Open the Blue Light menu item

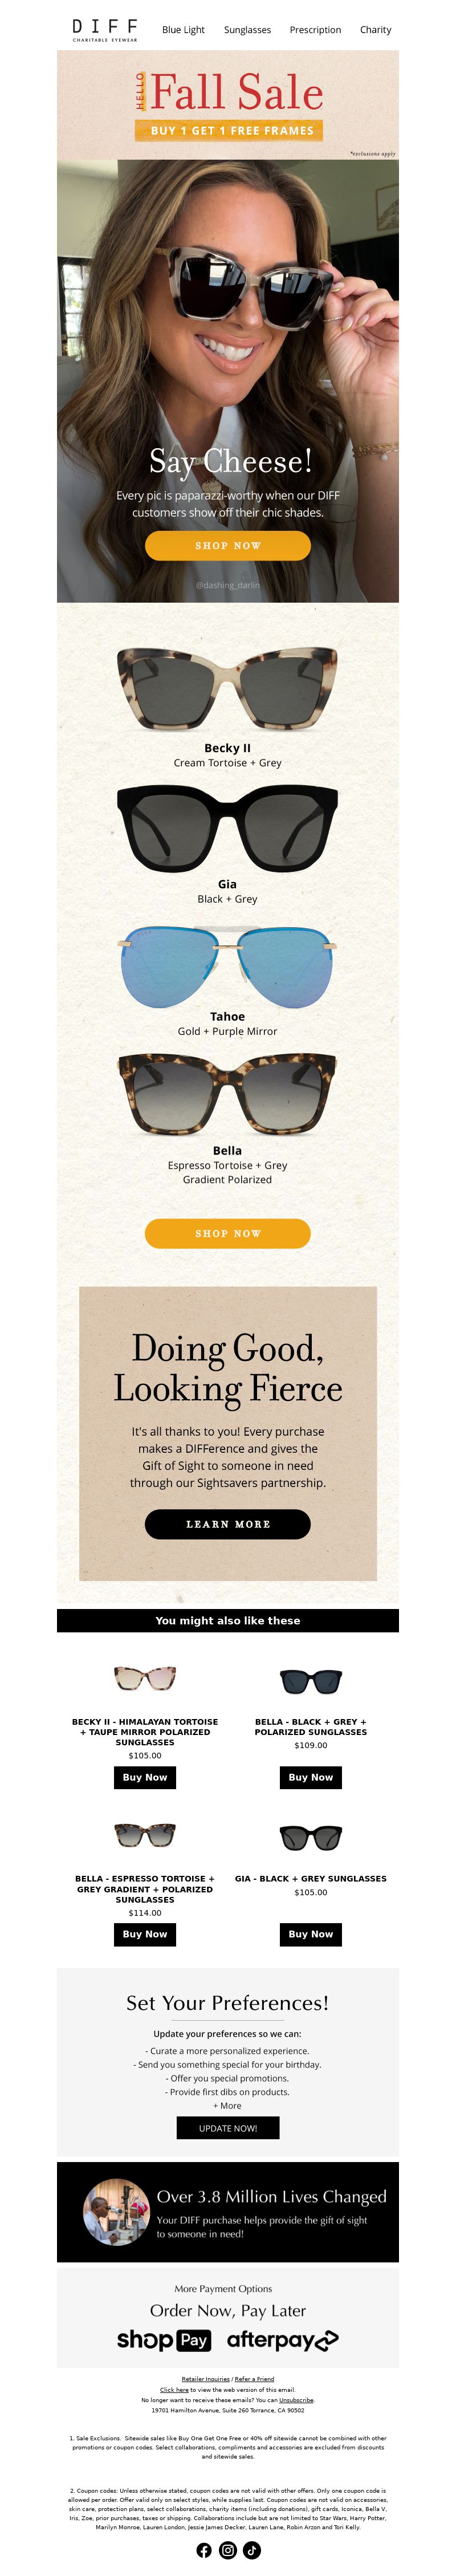pos(183,30)
